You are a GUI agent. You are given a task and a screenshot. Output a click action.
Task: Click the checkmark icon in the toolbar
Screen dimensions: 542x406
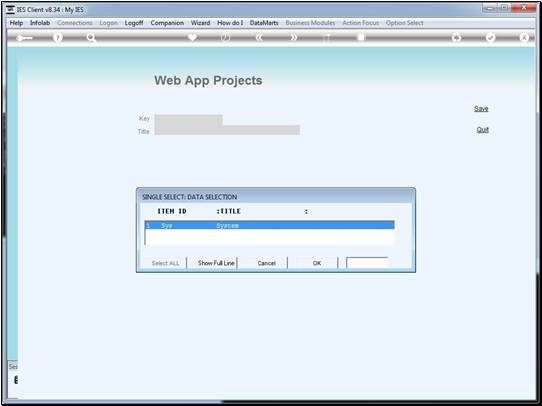coord(490,37)
